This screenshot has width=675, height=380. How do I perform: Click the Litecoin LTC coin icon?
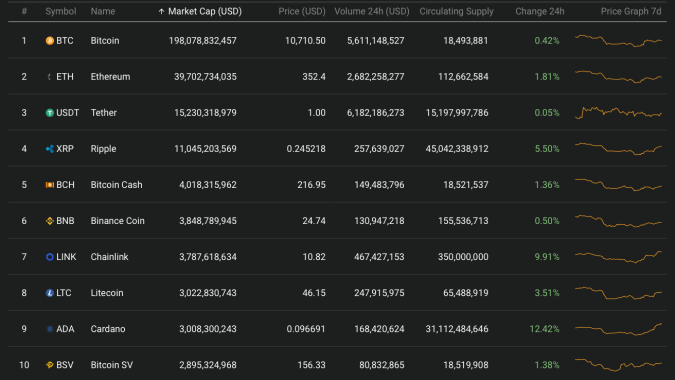[50, 293]
